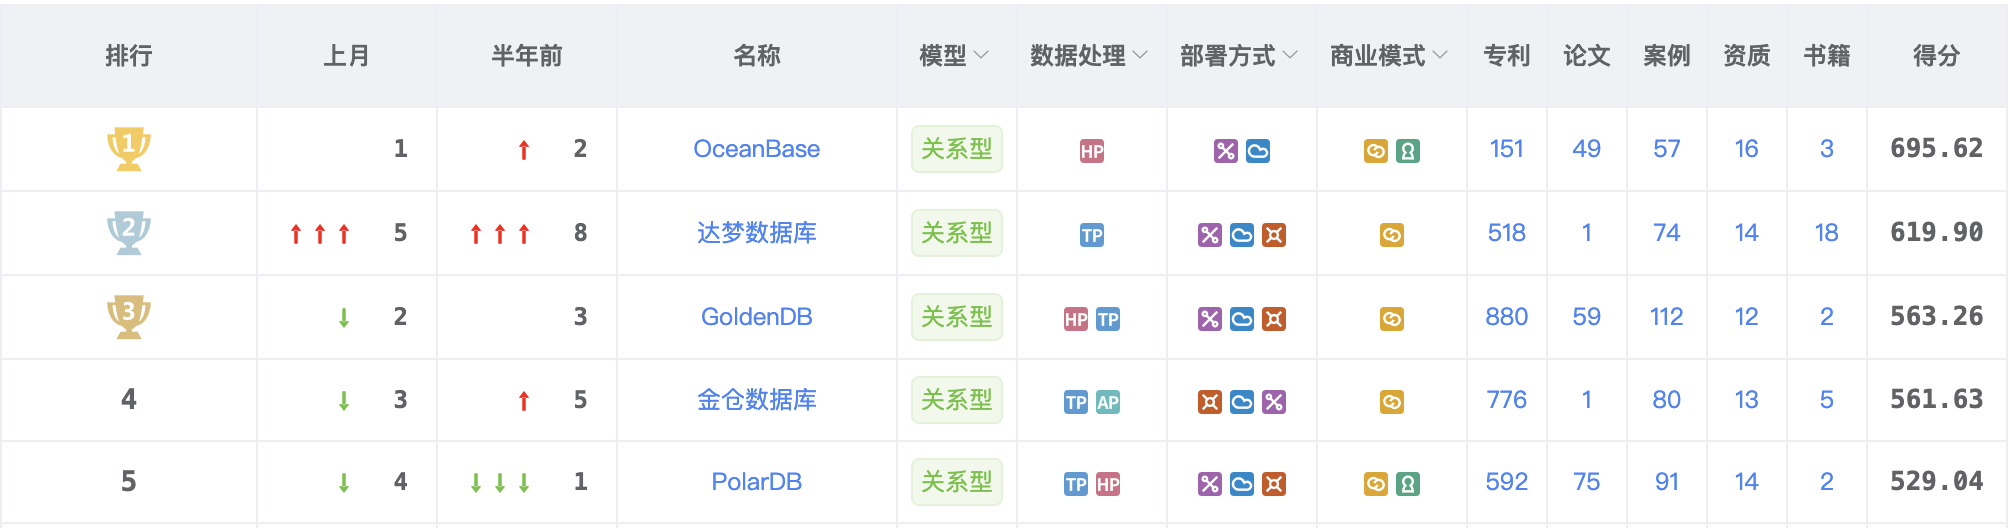Click the patent count 880 for GoldenDB
2012x528 pixels.
(1507, 317)
